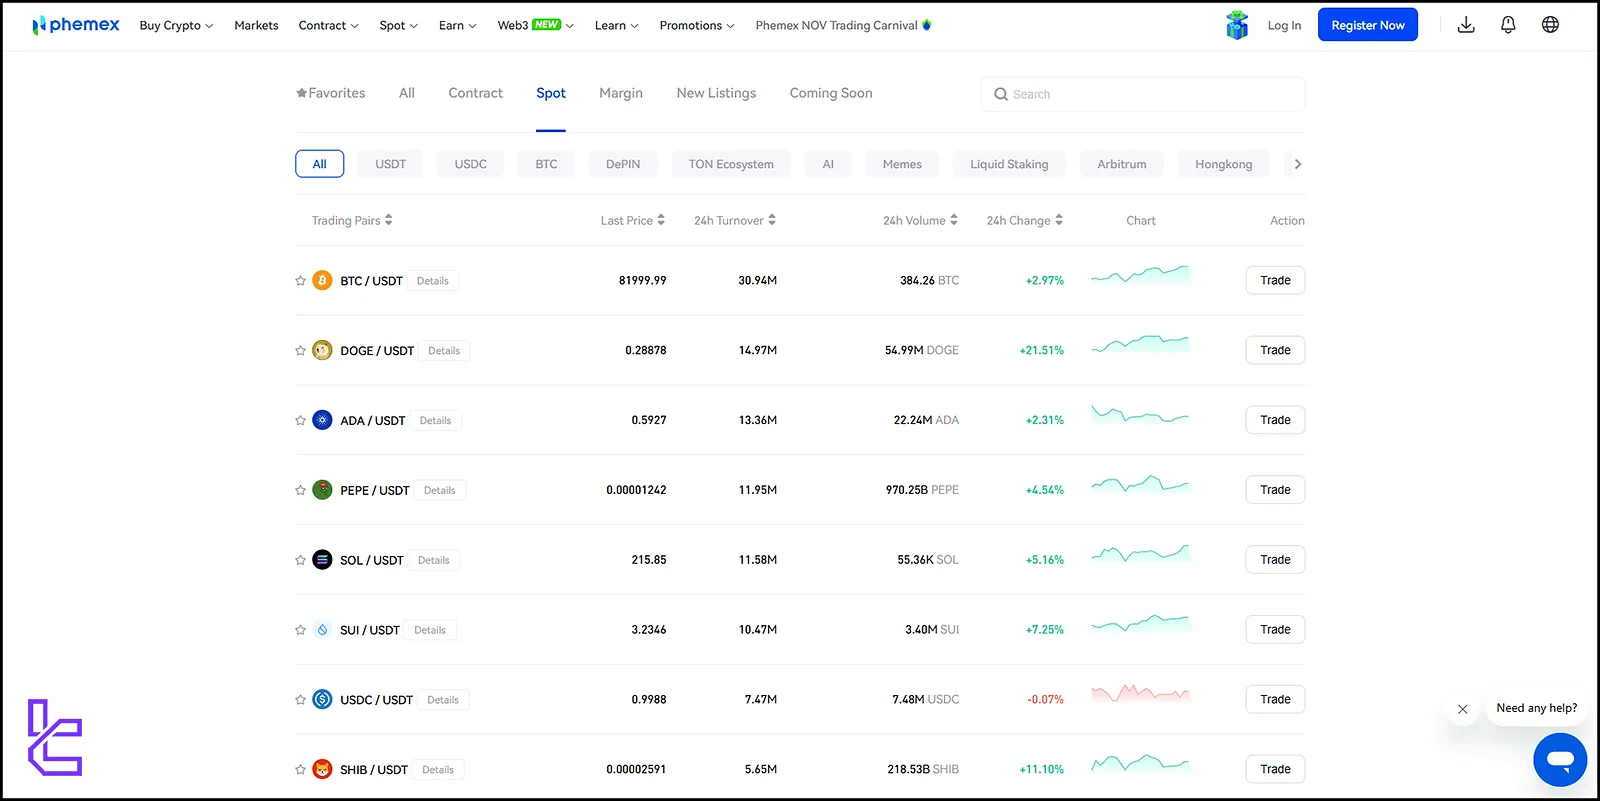This screenshot has height=801, width=1600.
Task: Sort by 24h Turnover
Action: click(735, 220)
